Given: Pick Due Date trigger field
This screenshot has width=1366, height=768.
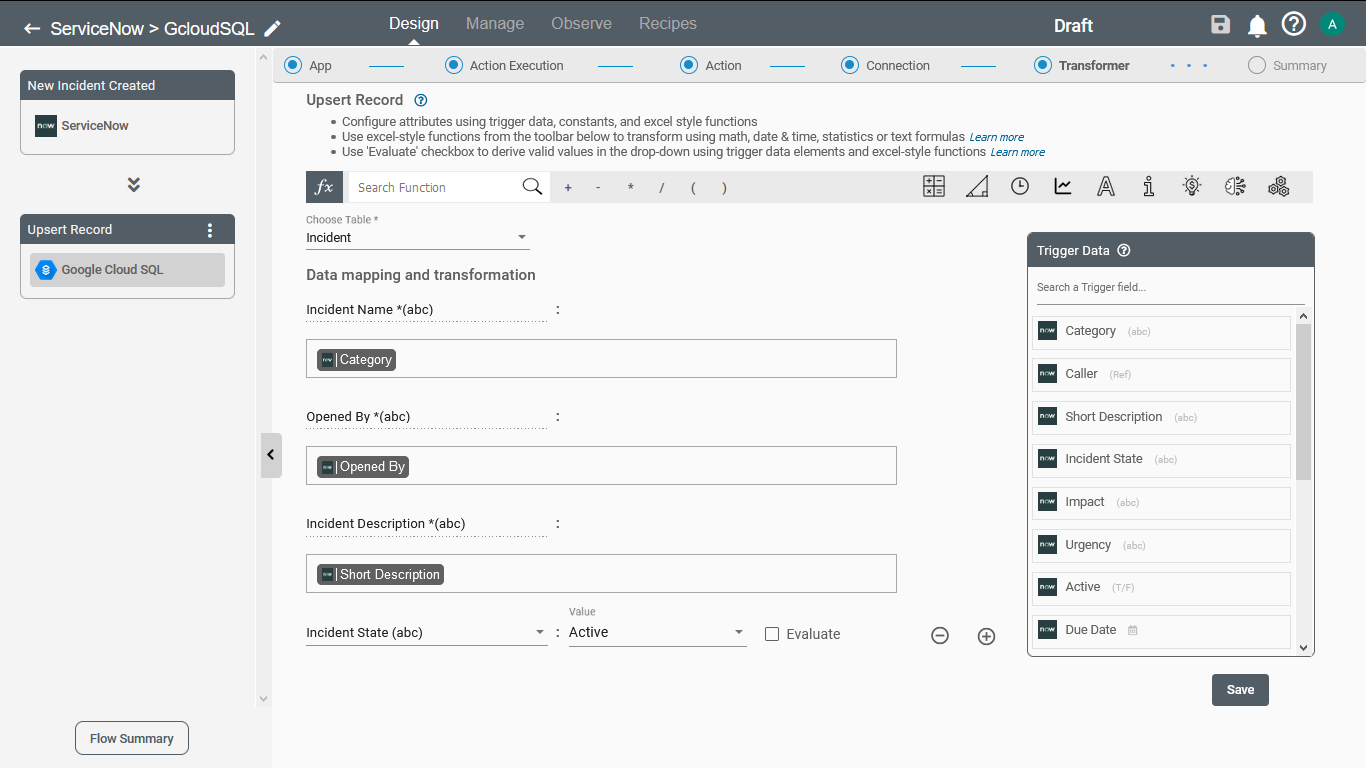Looking at the screenshot, I should coord(1161,630).
